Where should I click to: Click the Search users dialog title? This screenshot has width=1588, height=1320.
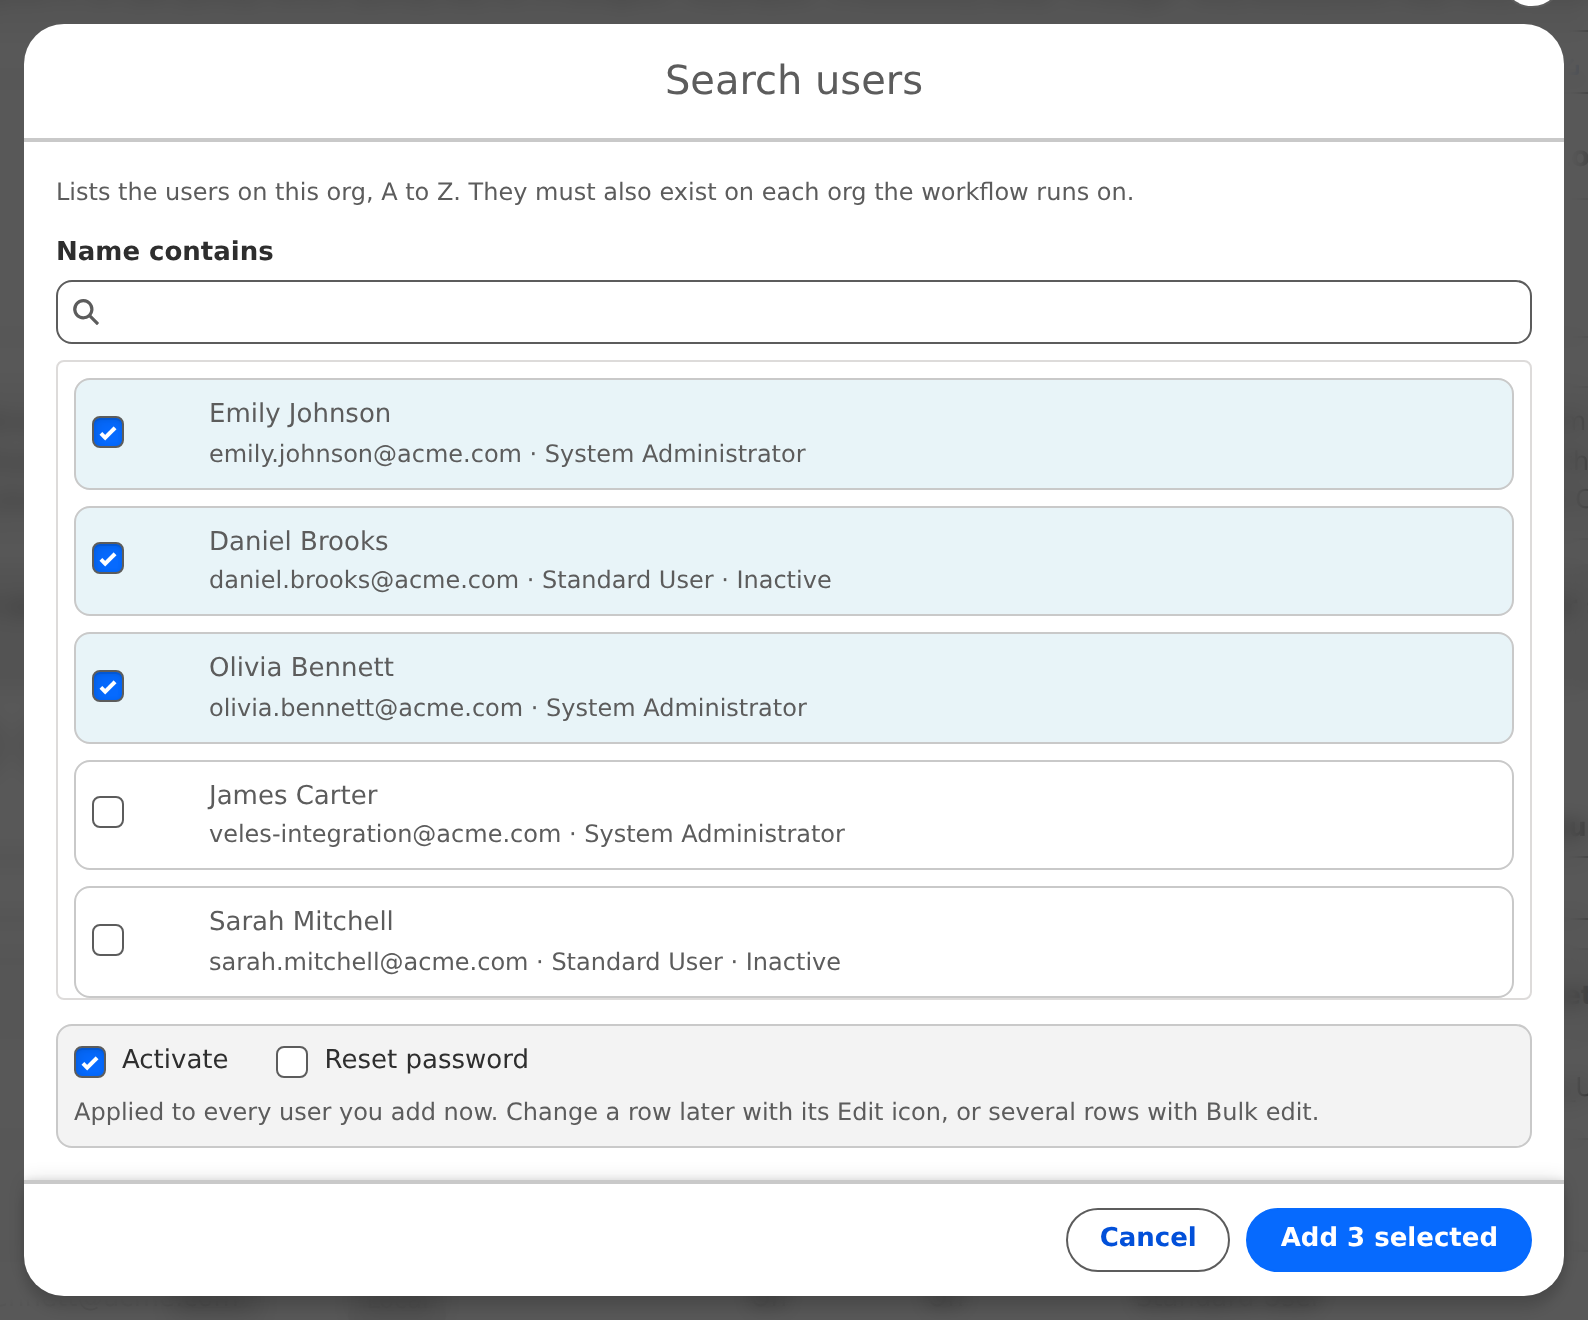point(794,80)
